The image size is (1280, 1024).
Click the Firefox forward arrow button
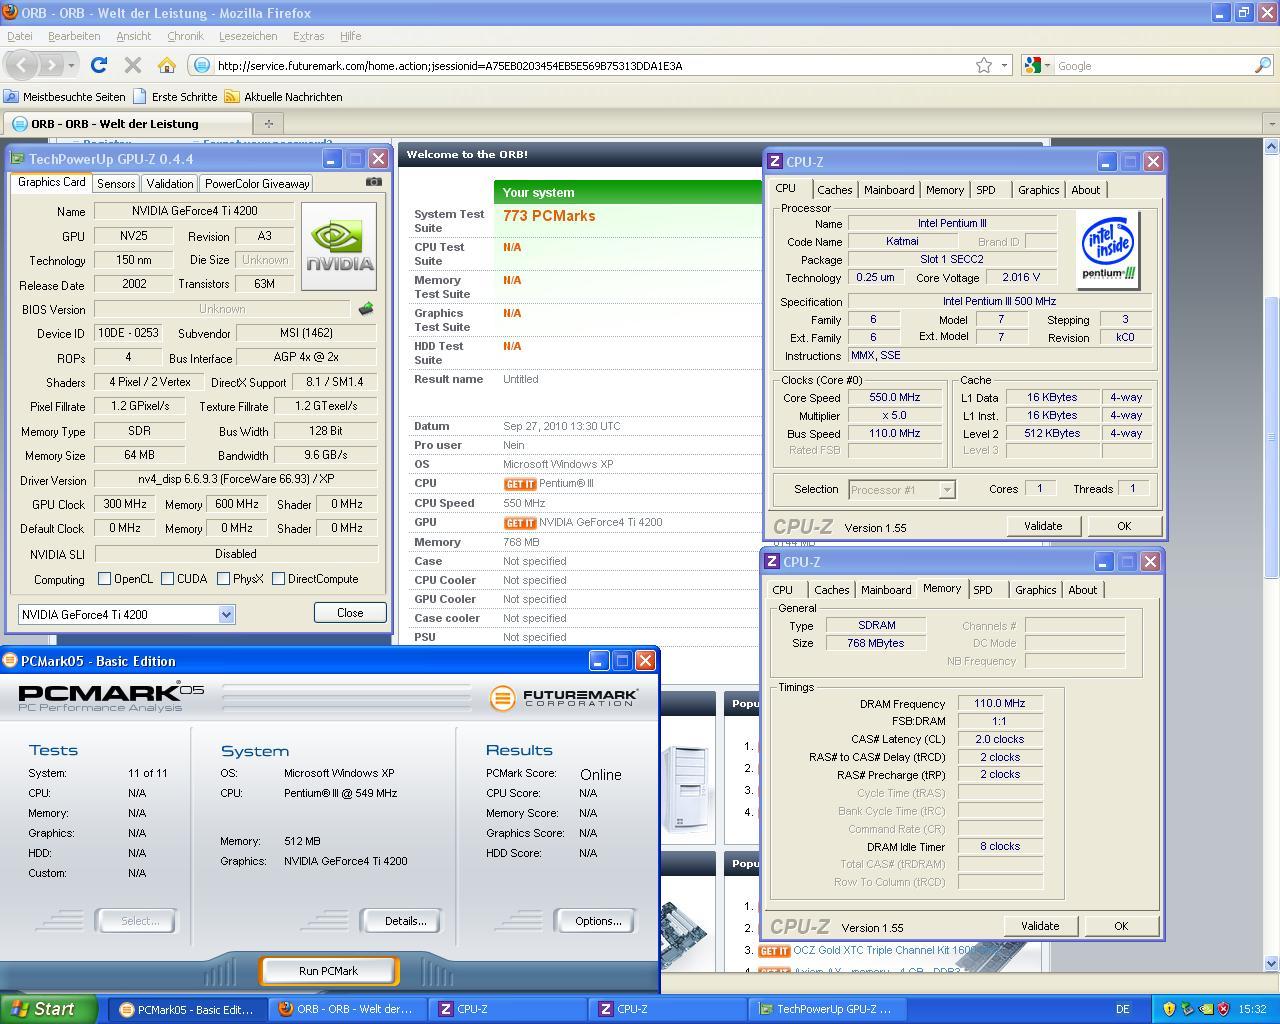click(x=52, y=65)
